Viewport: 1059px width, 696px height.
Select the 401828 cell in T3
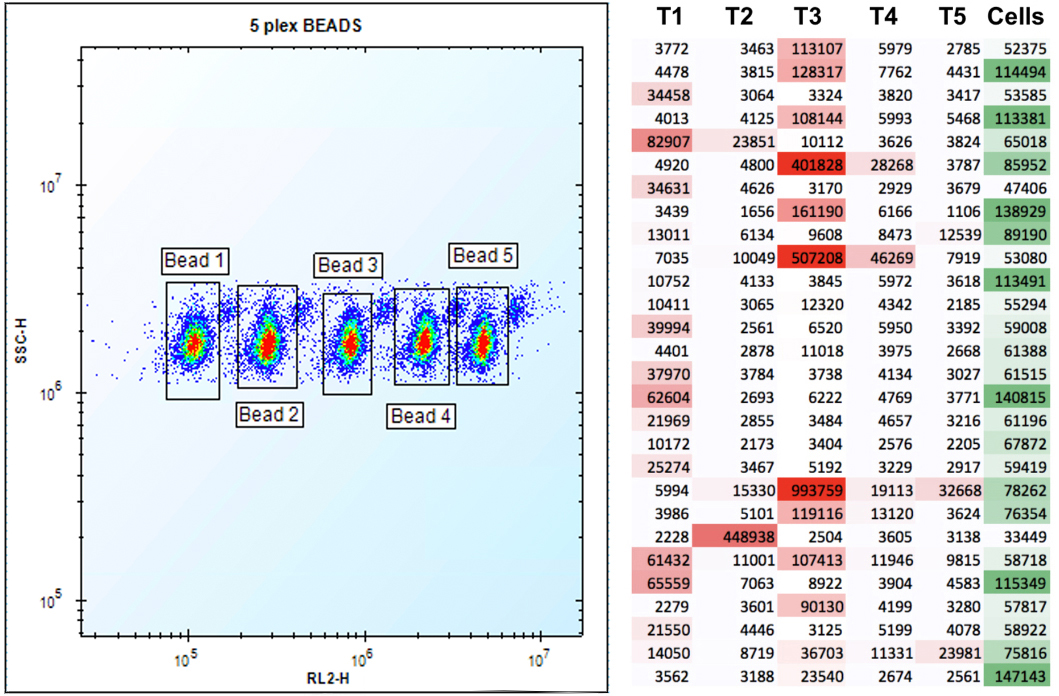tap(811, 164)
